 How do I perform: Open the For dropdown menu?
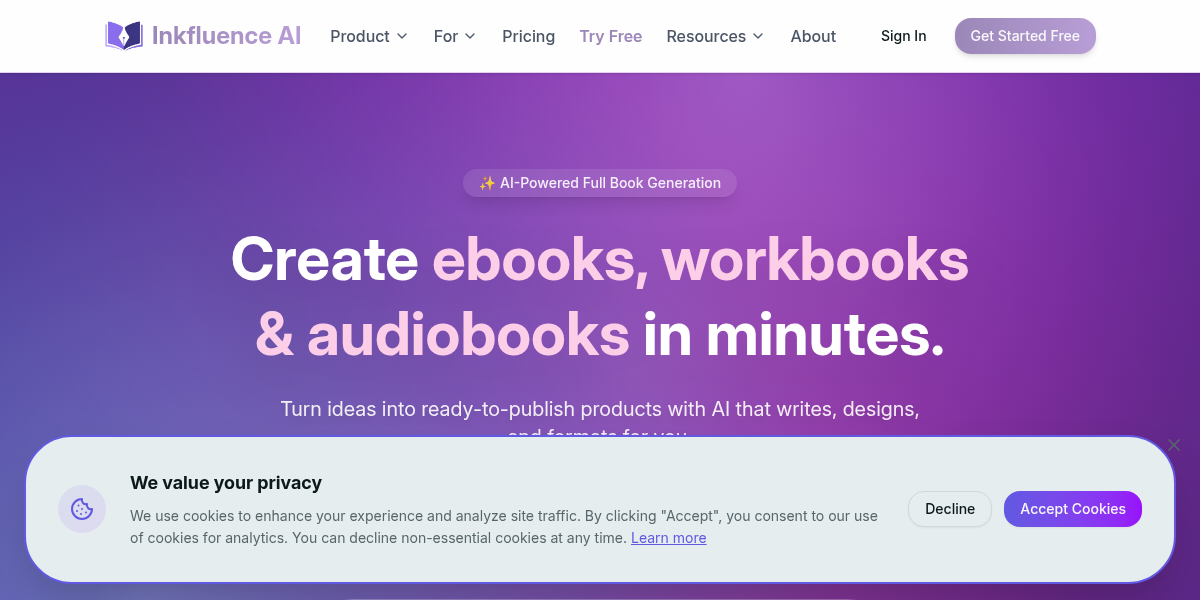coord(446,36)
